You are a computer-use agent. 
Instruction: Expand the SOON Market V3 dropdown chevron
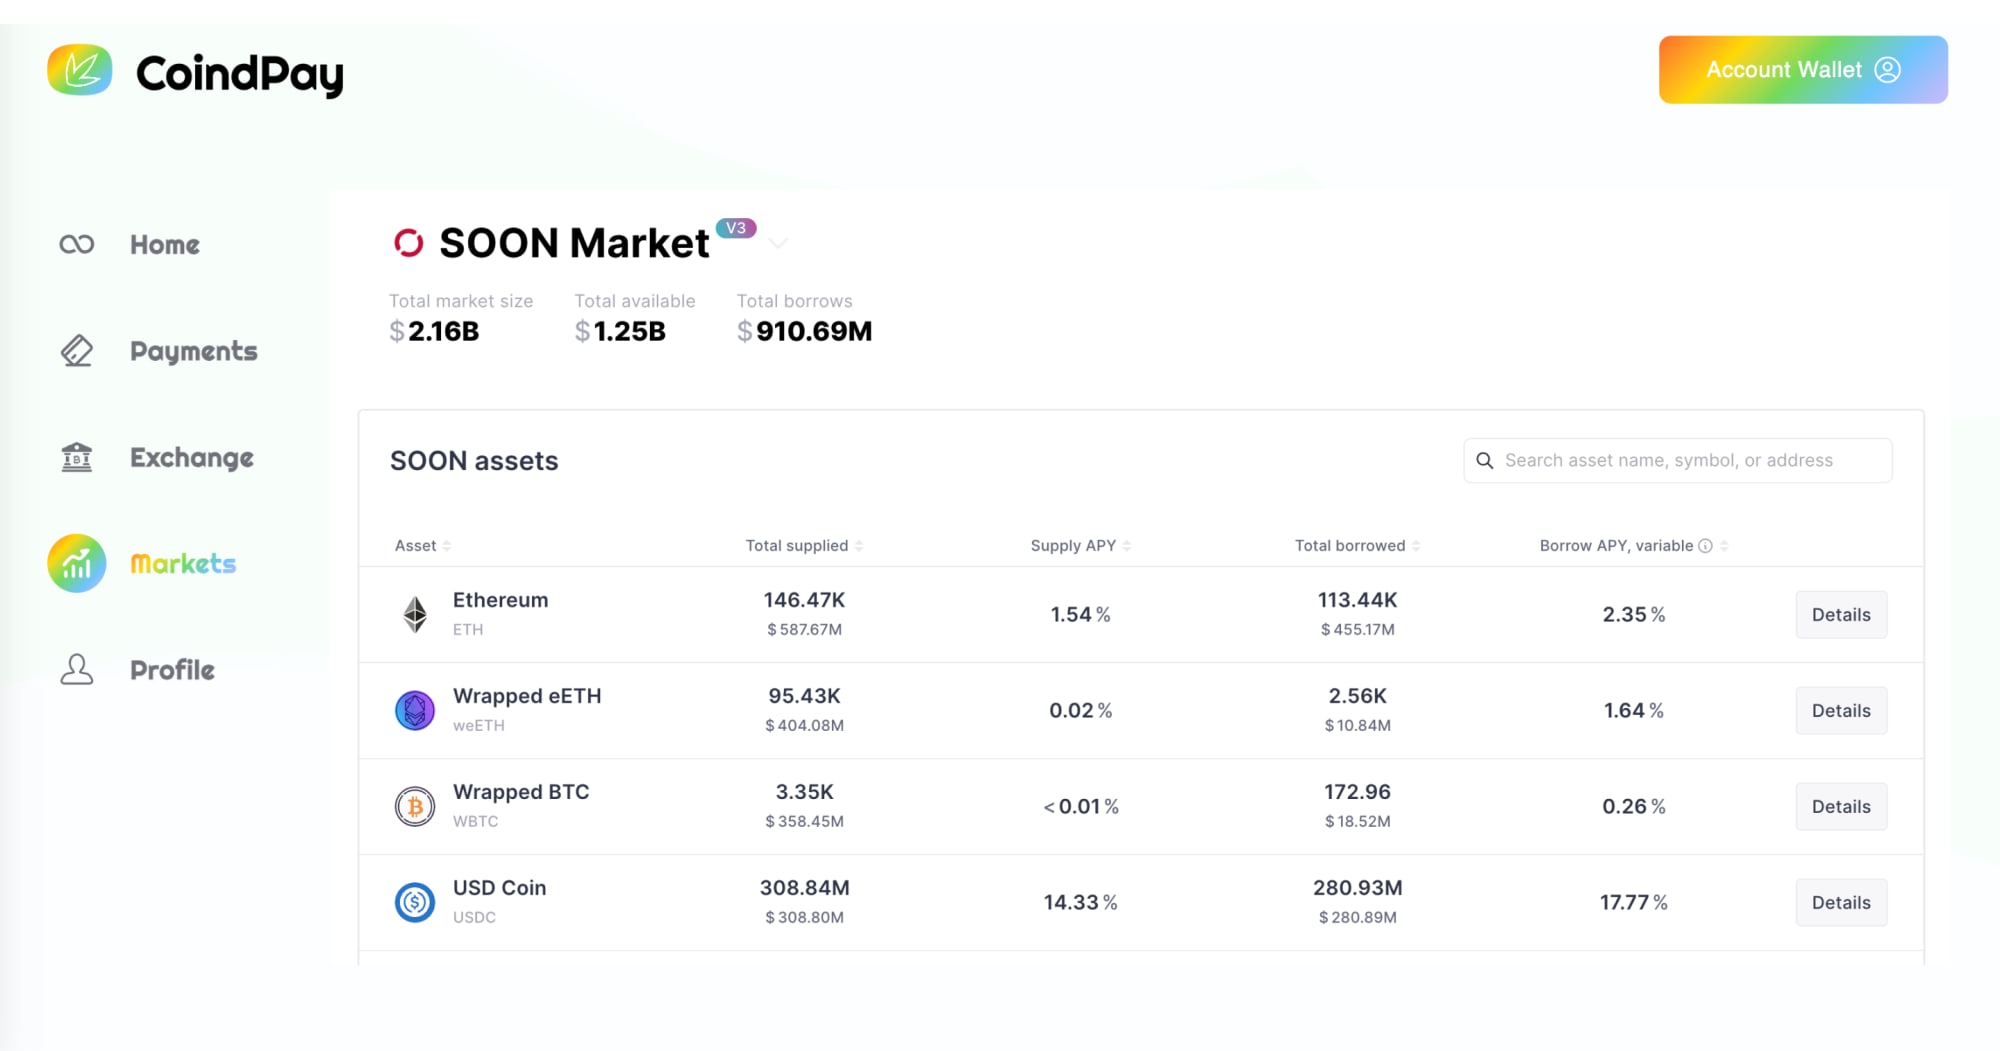pos(779,243)
